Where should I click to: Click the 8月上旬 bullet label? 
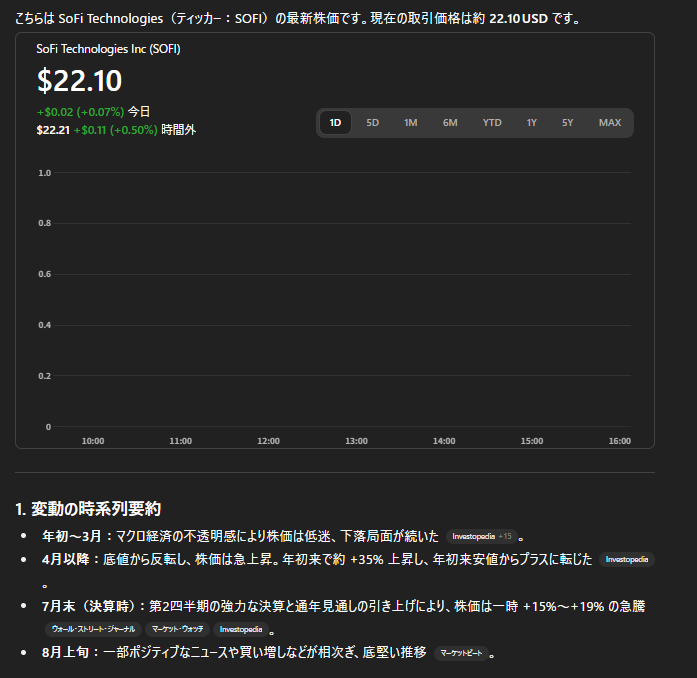[x=65, y=653]
